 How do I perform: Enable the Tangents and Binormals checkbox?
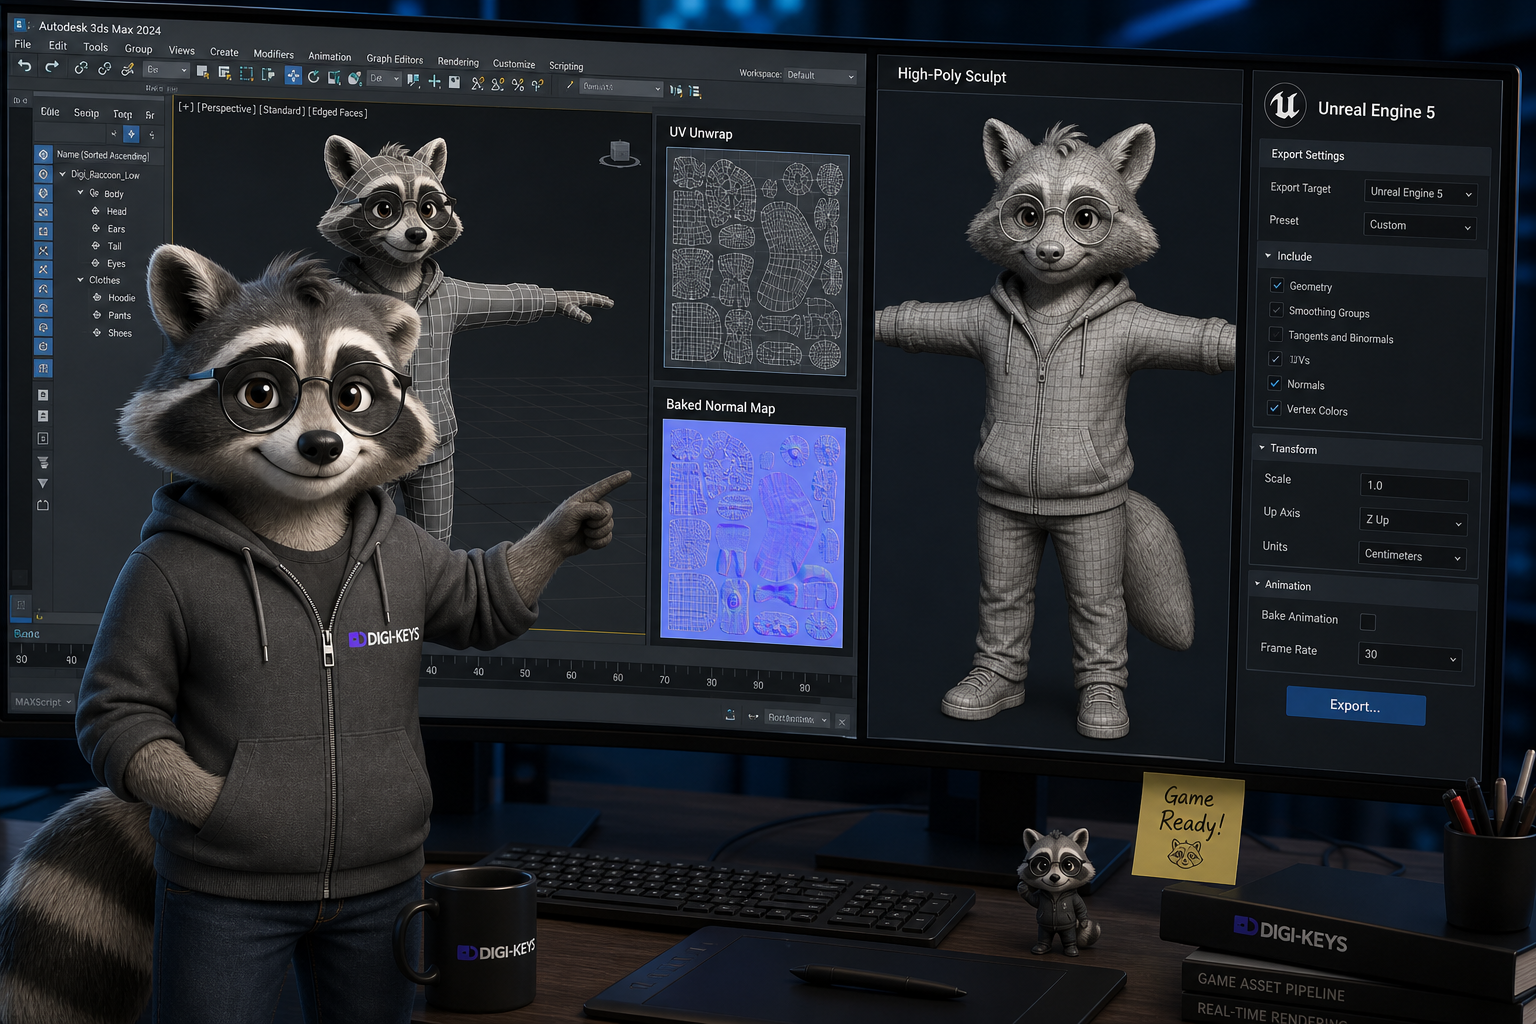[x=1275, y=334]
